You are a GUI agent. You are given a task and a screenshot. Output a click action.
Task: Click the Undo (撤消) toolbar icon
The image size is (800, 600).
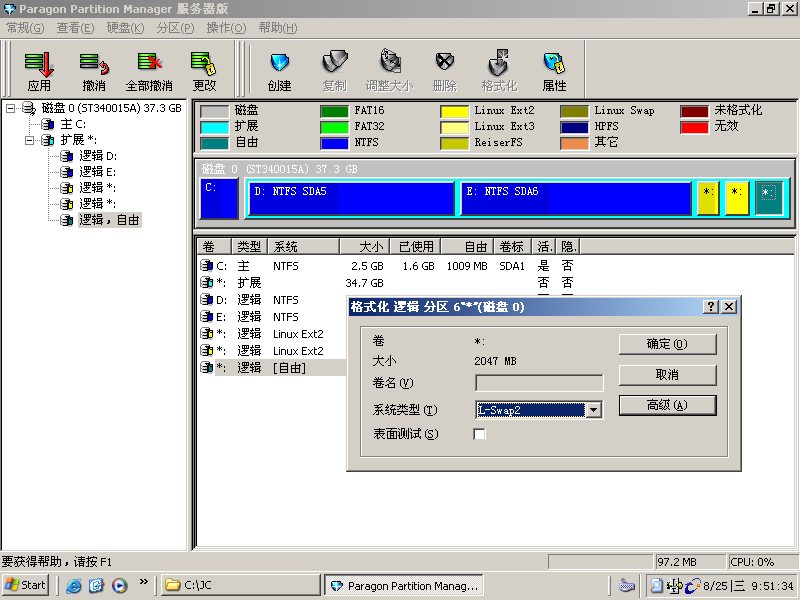tap(94, 70)
